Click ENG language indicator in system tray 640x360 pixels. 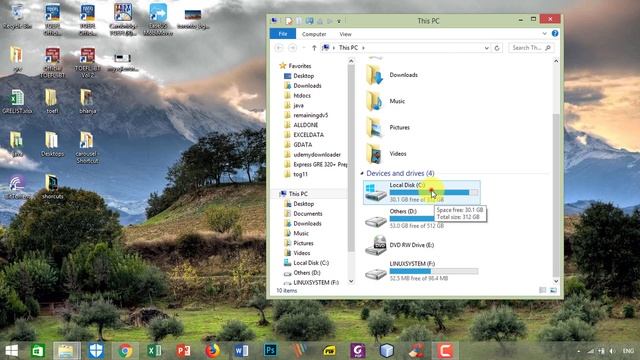pyautogui.click(x=628, y=351)
